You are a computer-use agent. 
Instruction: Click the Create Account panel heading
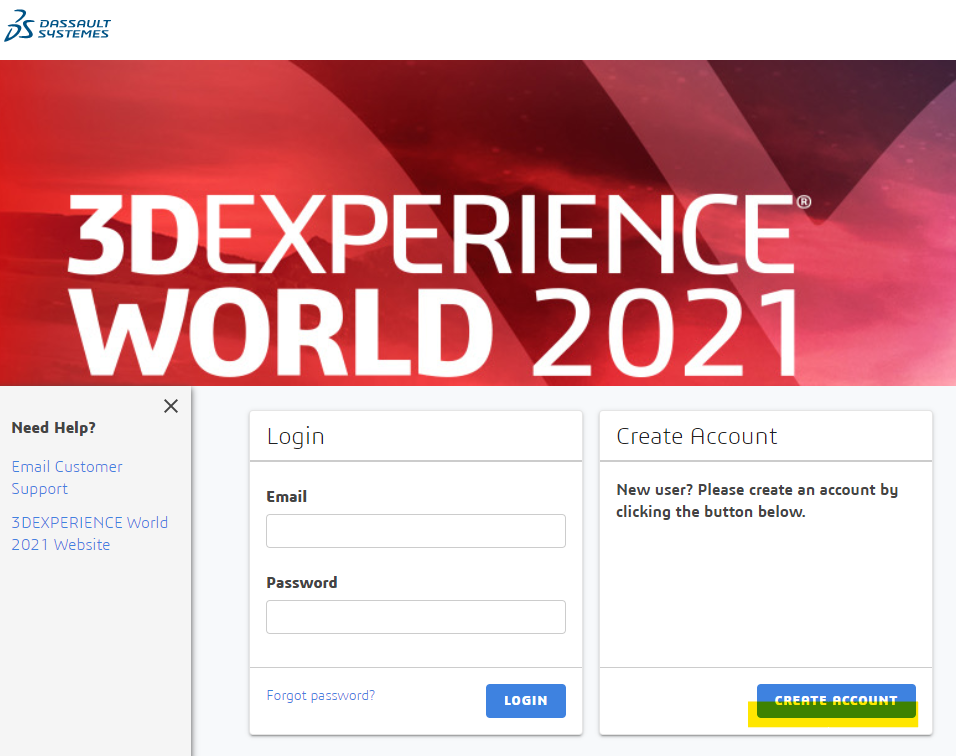(x=696, y=437)
